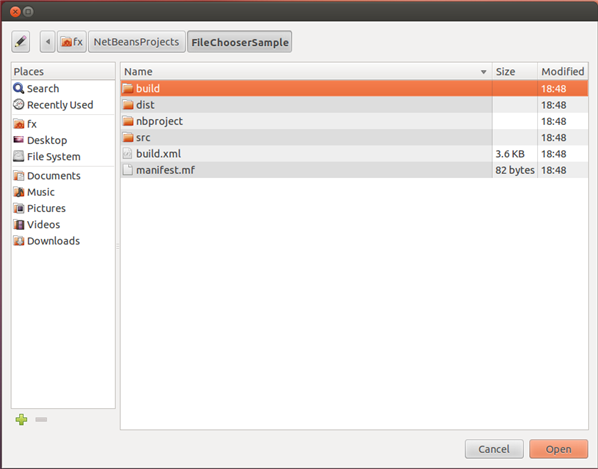Add bookmark with green plus button
This screenshot has height=469, width=598.
[21, 419]
